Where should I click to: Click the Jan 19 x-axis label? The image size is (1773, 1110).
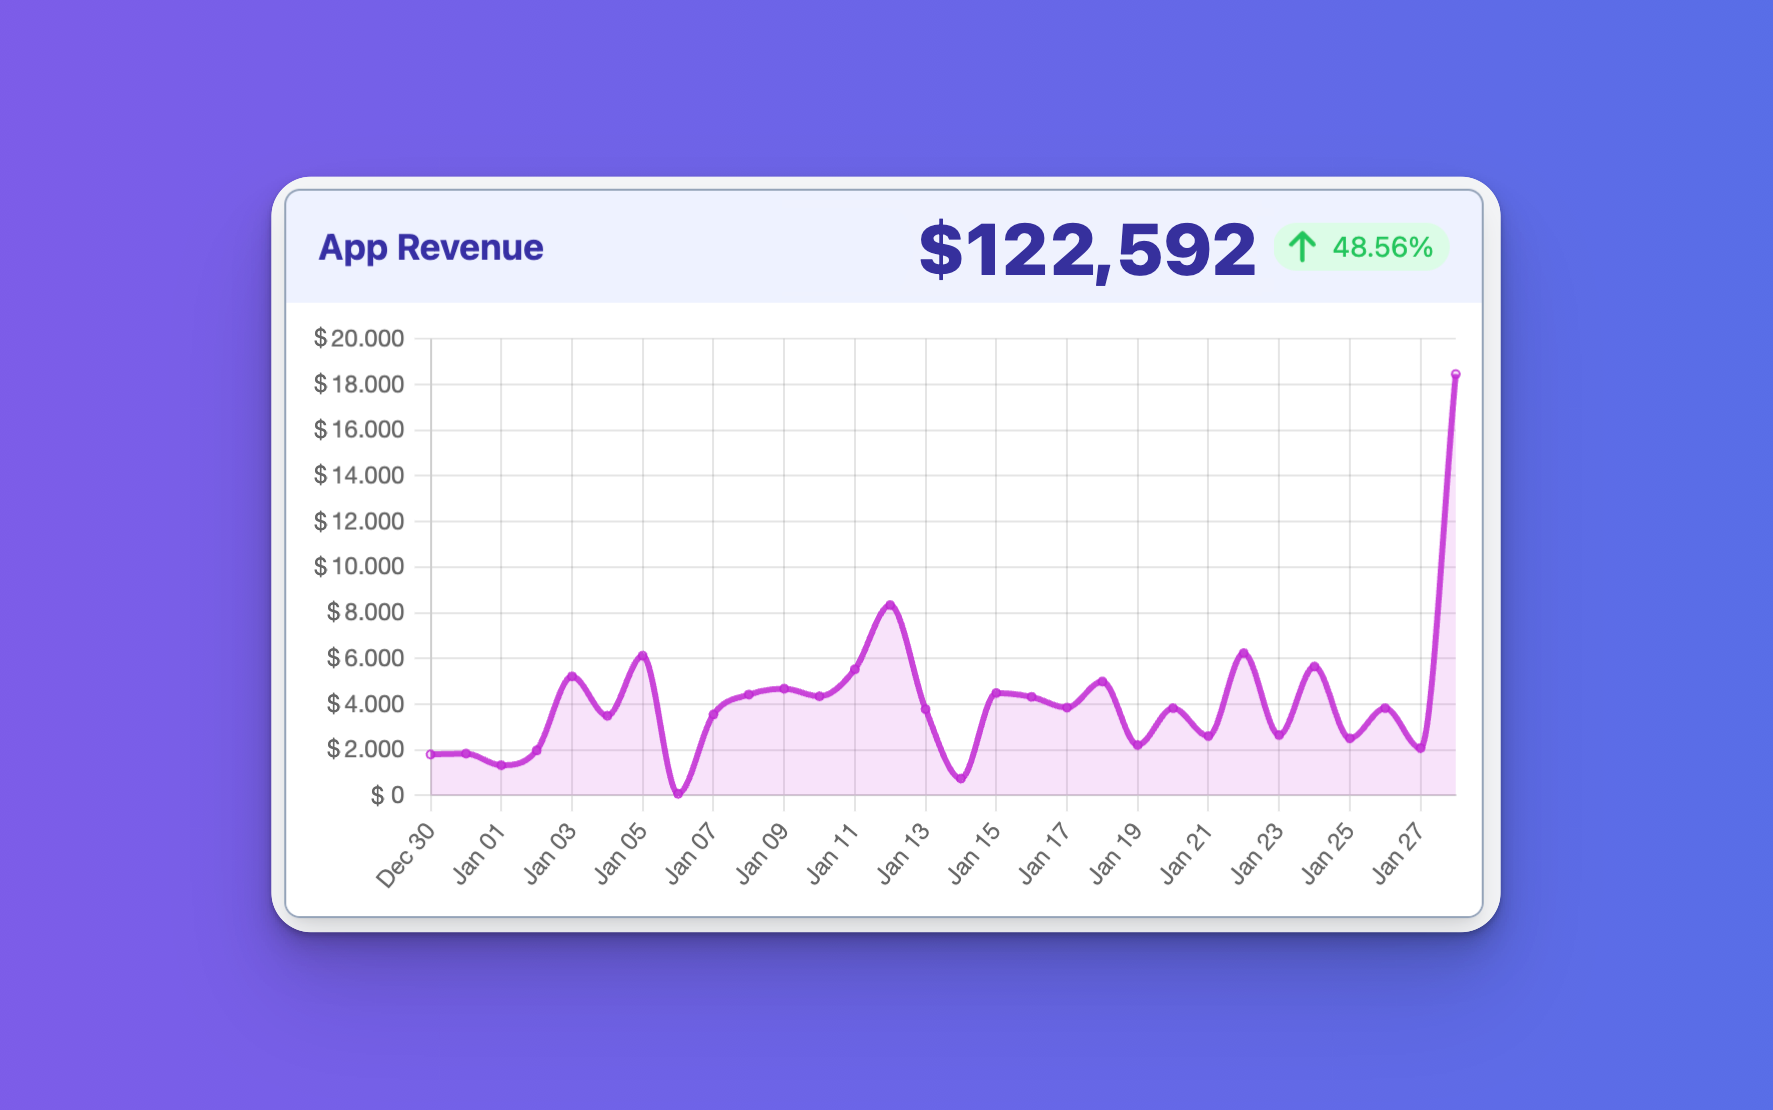(1115, 854)
